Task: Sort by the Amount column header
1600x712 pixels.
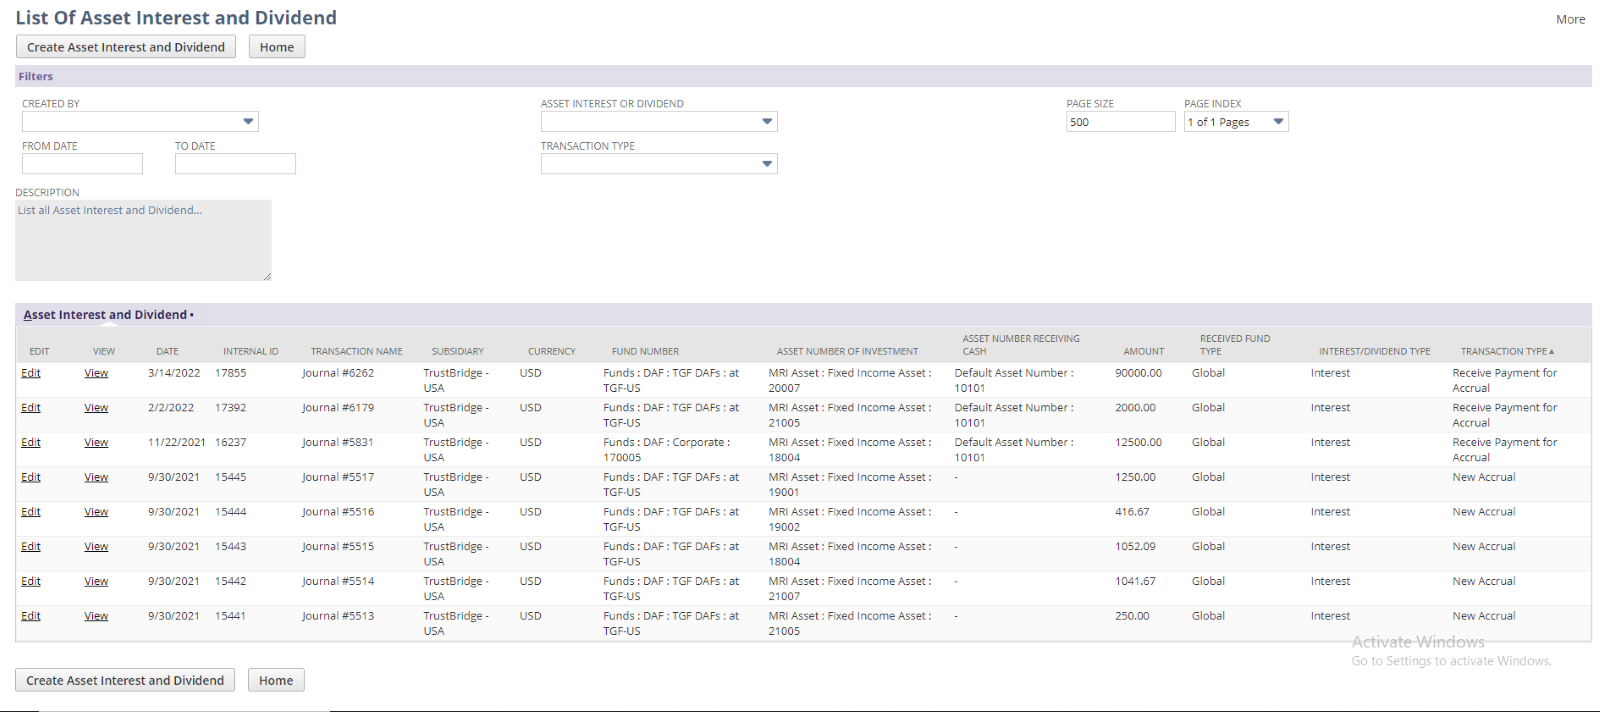Action: pyautogui.click(x=1143, y=352)
